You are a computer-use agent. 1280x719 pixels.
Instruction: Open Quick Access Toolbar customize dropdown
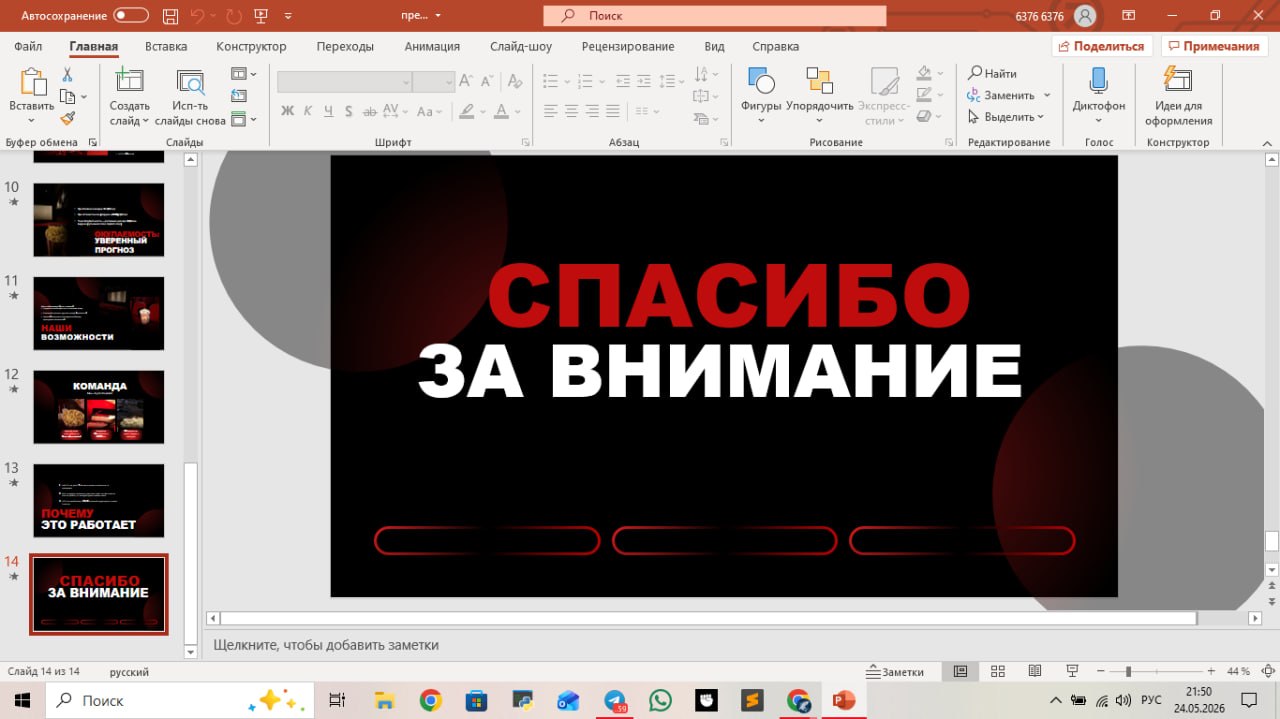tap(289, 15)
